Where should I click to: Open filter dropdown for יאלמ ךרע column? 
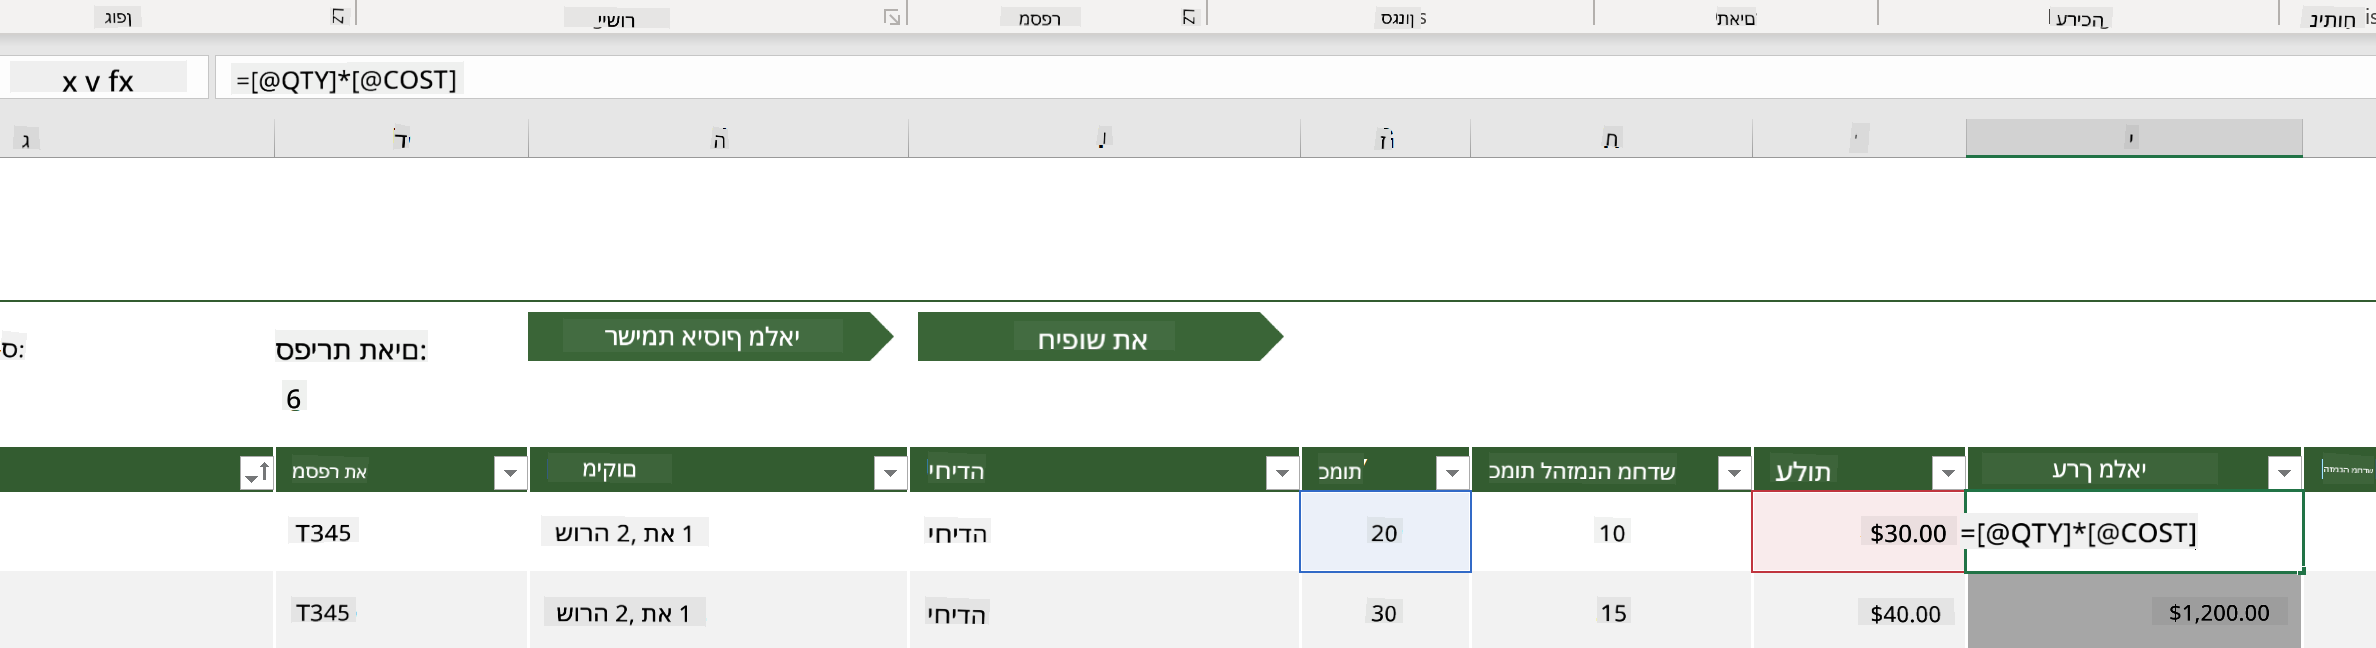tap(2284, 472)
